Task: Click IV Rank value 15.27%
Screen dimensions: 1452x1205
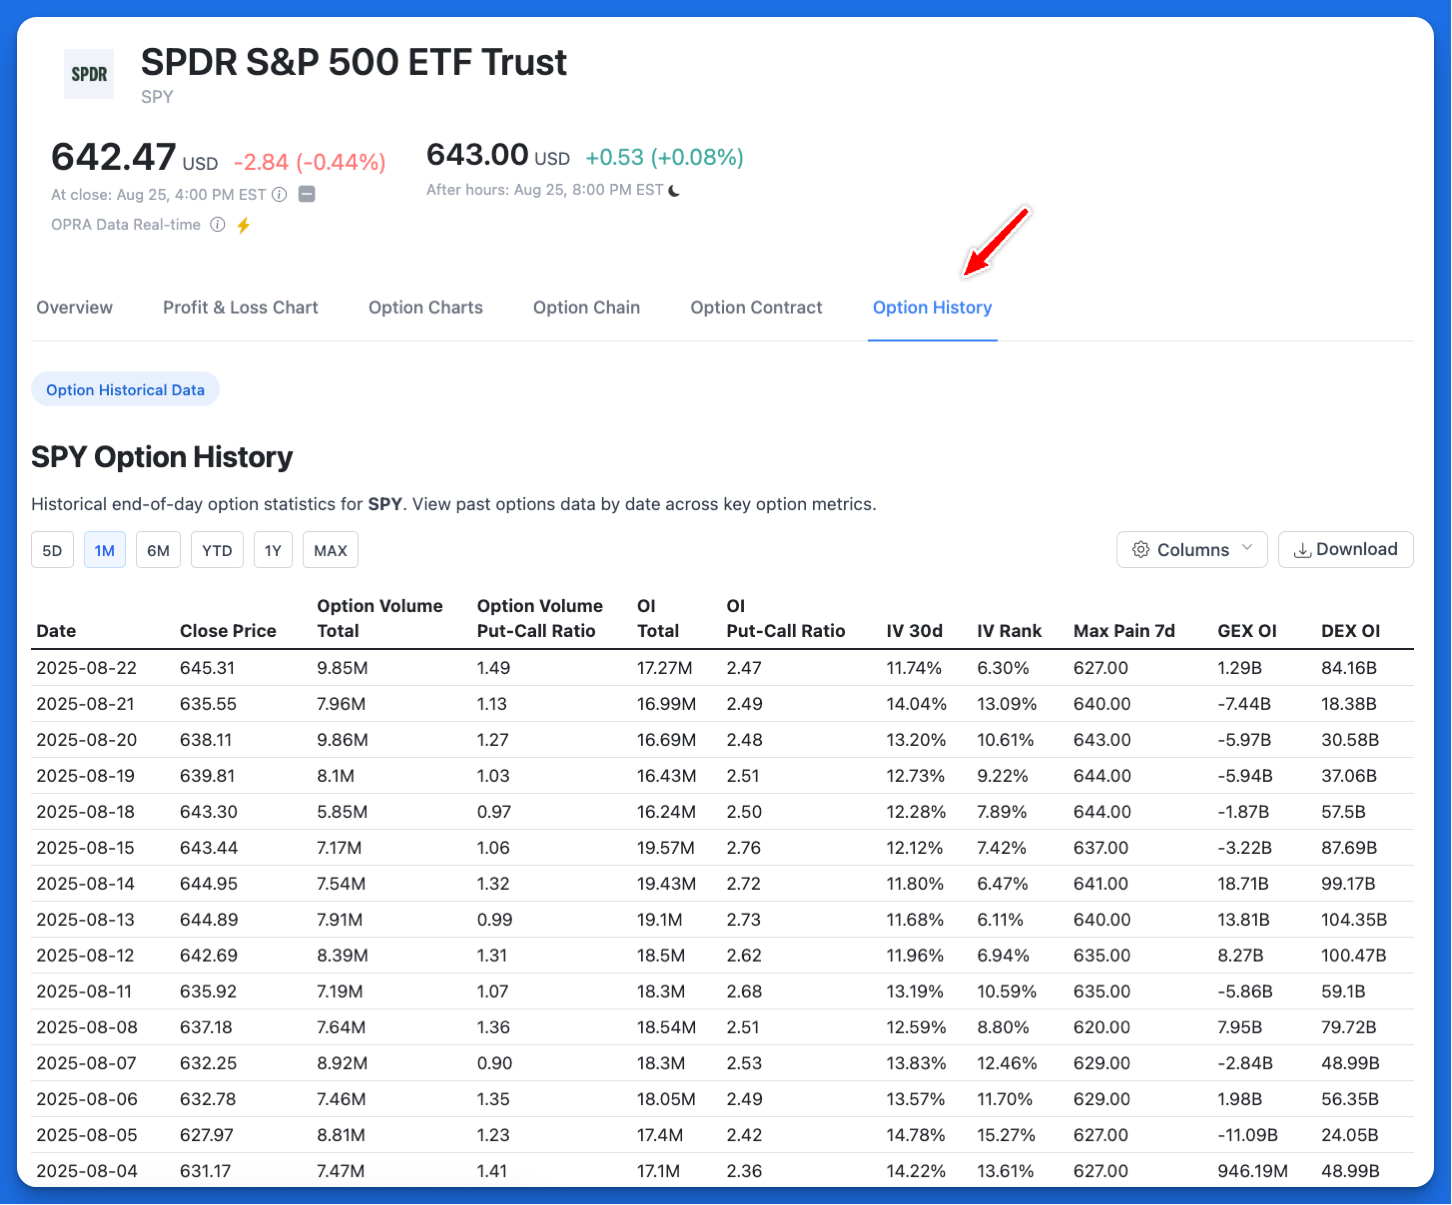Action: click(x=1006, y=1136)
